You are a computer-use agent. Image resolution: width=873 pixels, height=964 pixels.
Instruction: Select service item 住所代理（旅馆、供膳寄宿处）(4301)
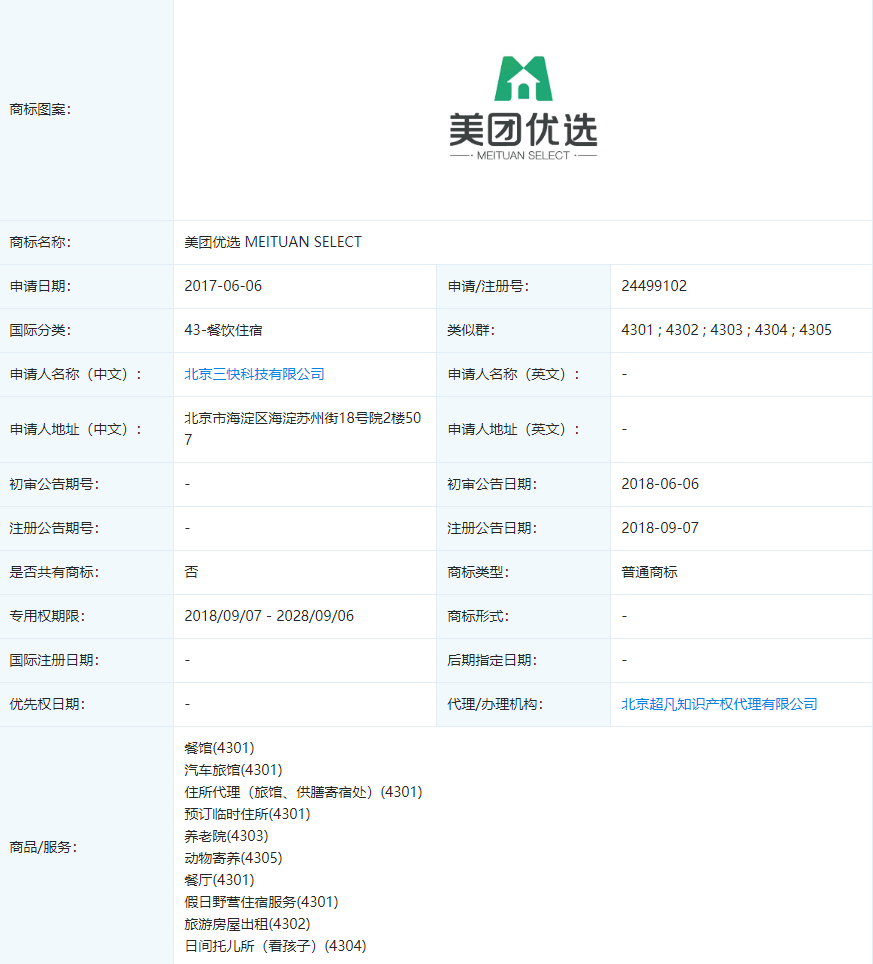click(303, 792)
